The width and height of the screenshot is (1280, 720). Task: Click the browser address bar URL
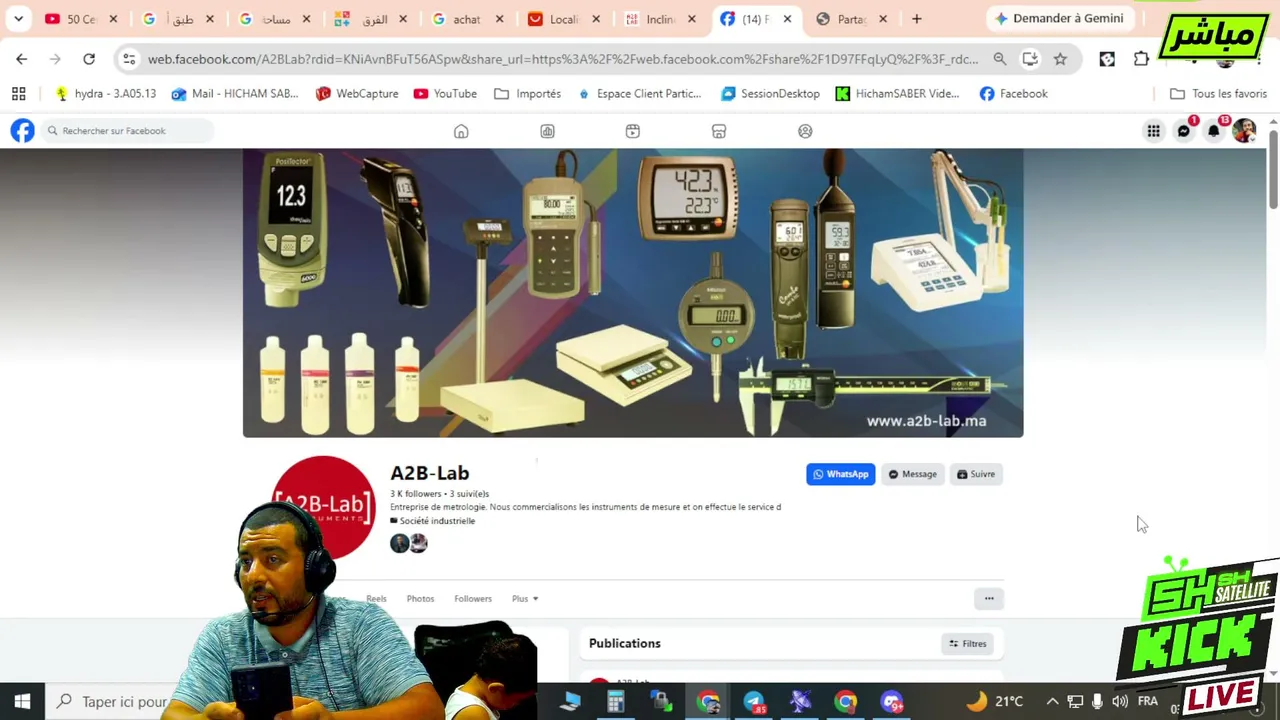[x=563, y=59]
